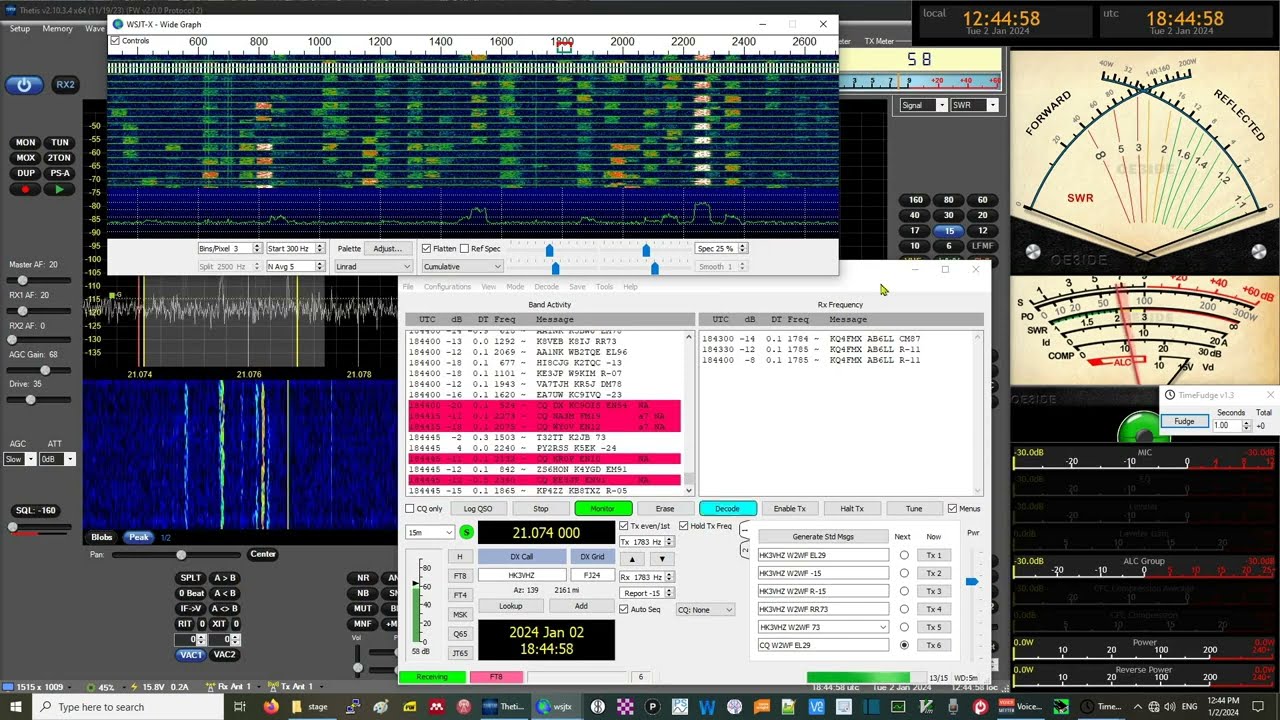The image size is (1280, 720).
Task: Click the network icon in the system tray
Action: (x=1155, y=706)
